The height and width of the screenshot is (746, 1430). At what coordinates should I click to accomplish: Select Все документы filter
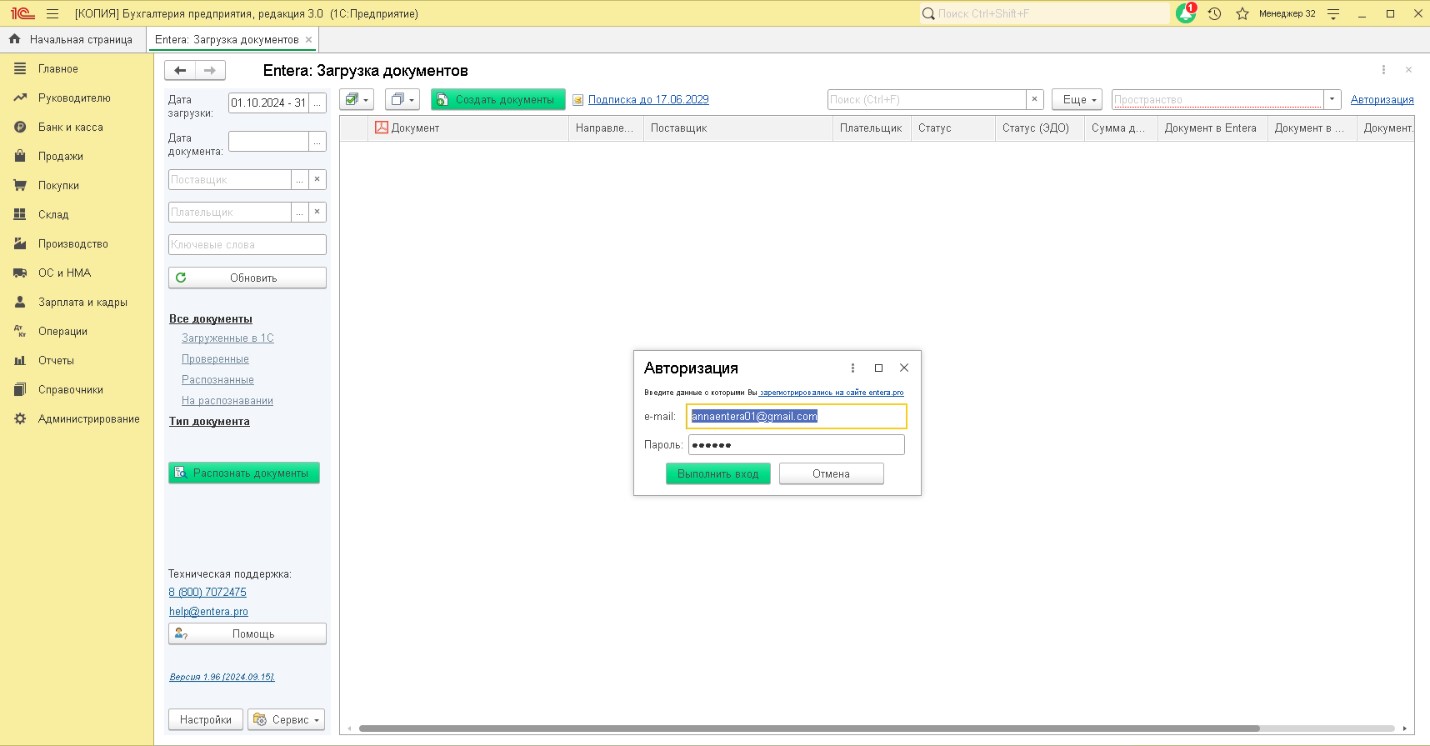click(210, 318)
